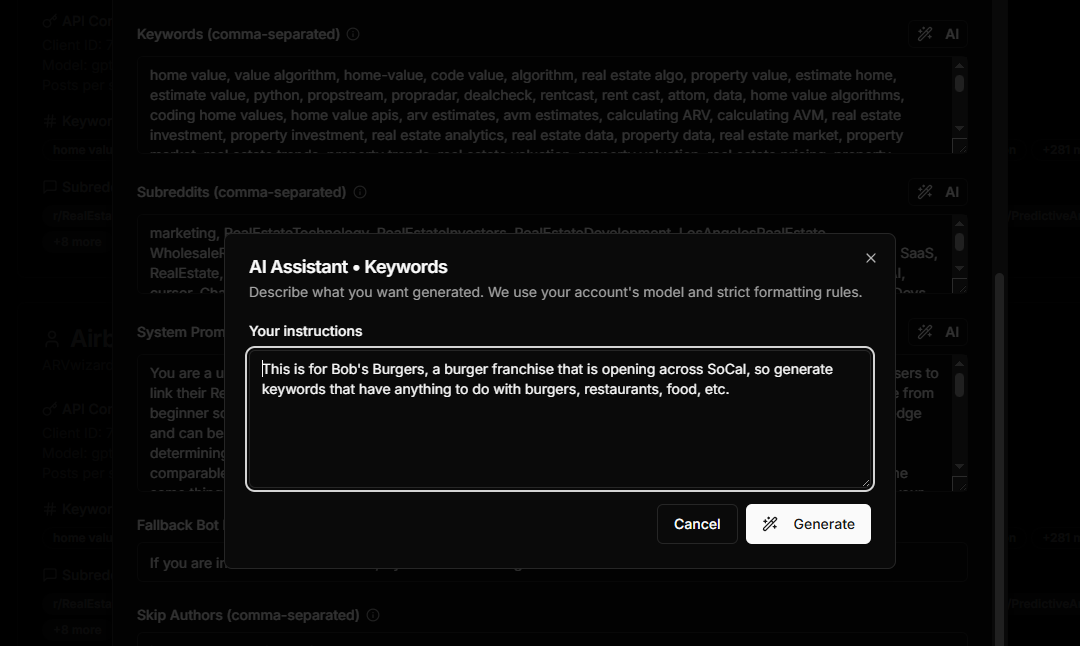Click the Generate button with wand icon
Image resolution: width=1080 pixels, height=646 pixels.
pyautogui.click(x=808, y=524)
